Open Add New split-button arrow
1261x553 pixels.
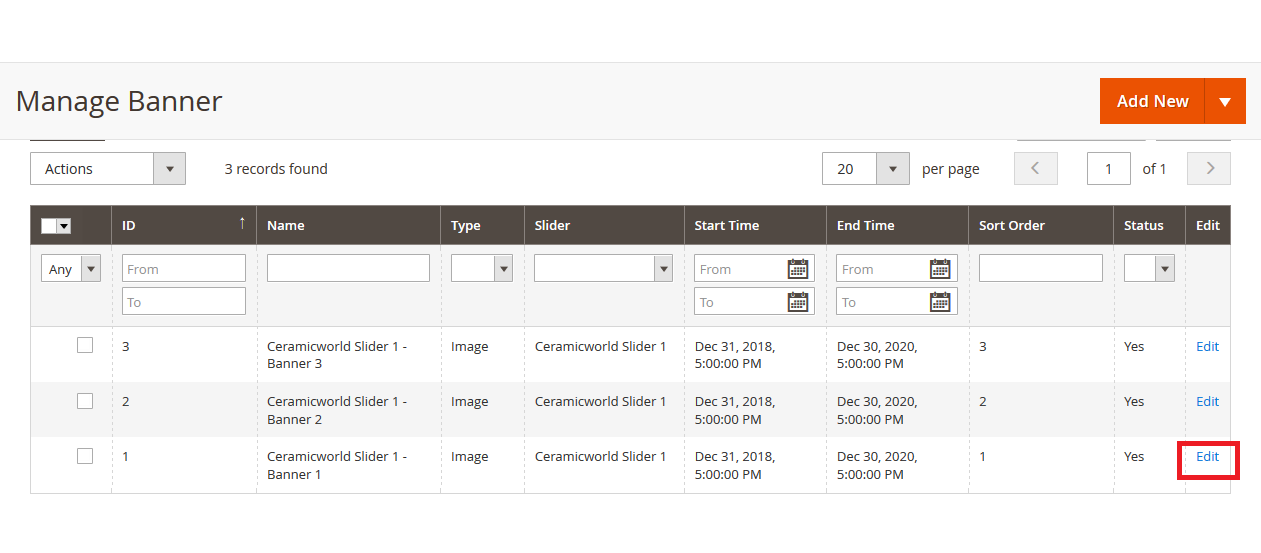[1225, 101]
